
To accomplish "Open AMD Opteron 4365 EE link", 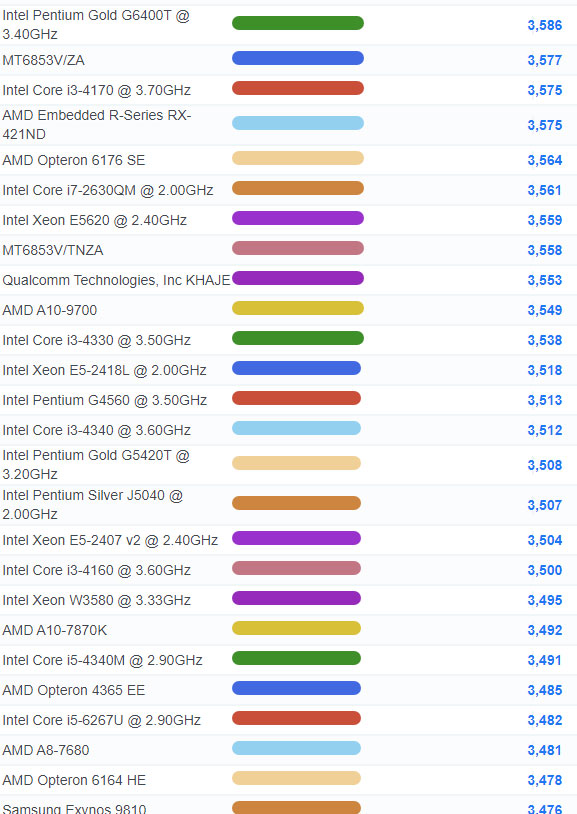I will tap(74, 691).
